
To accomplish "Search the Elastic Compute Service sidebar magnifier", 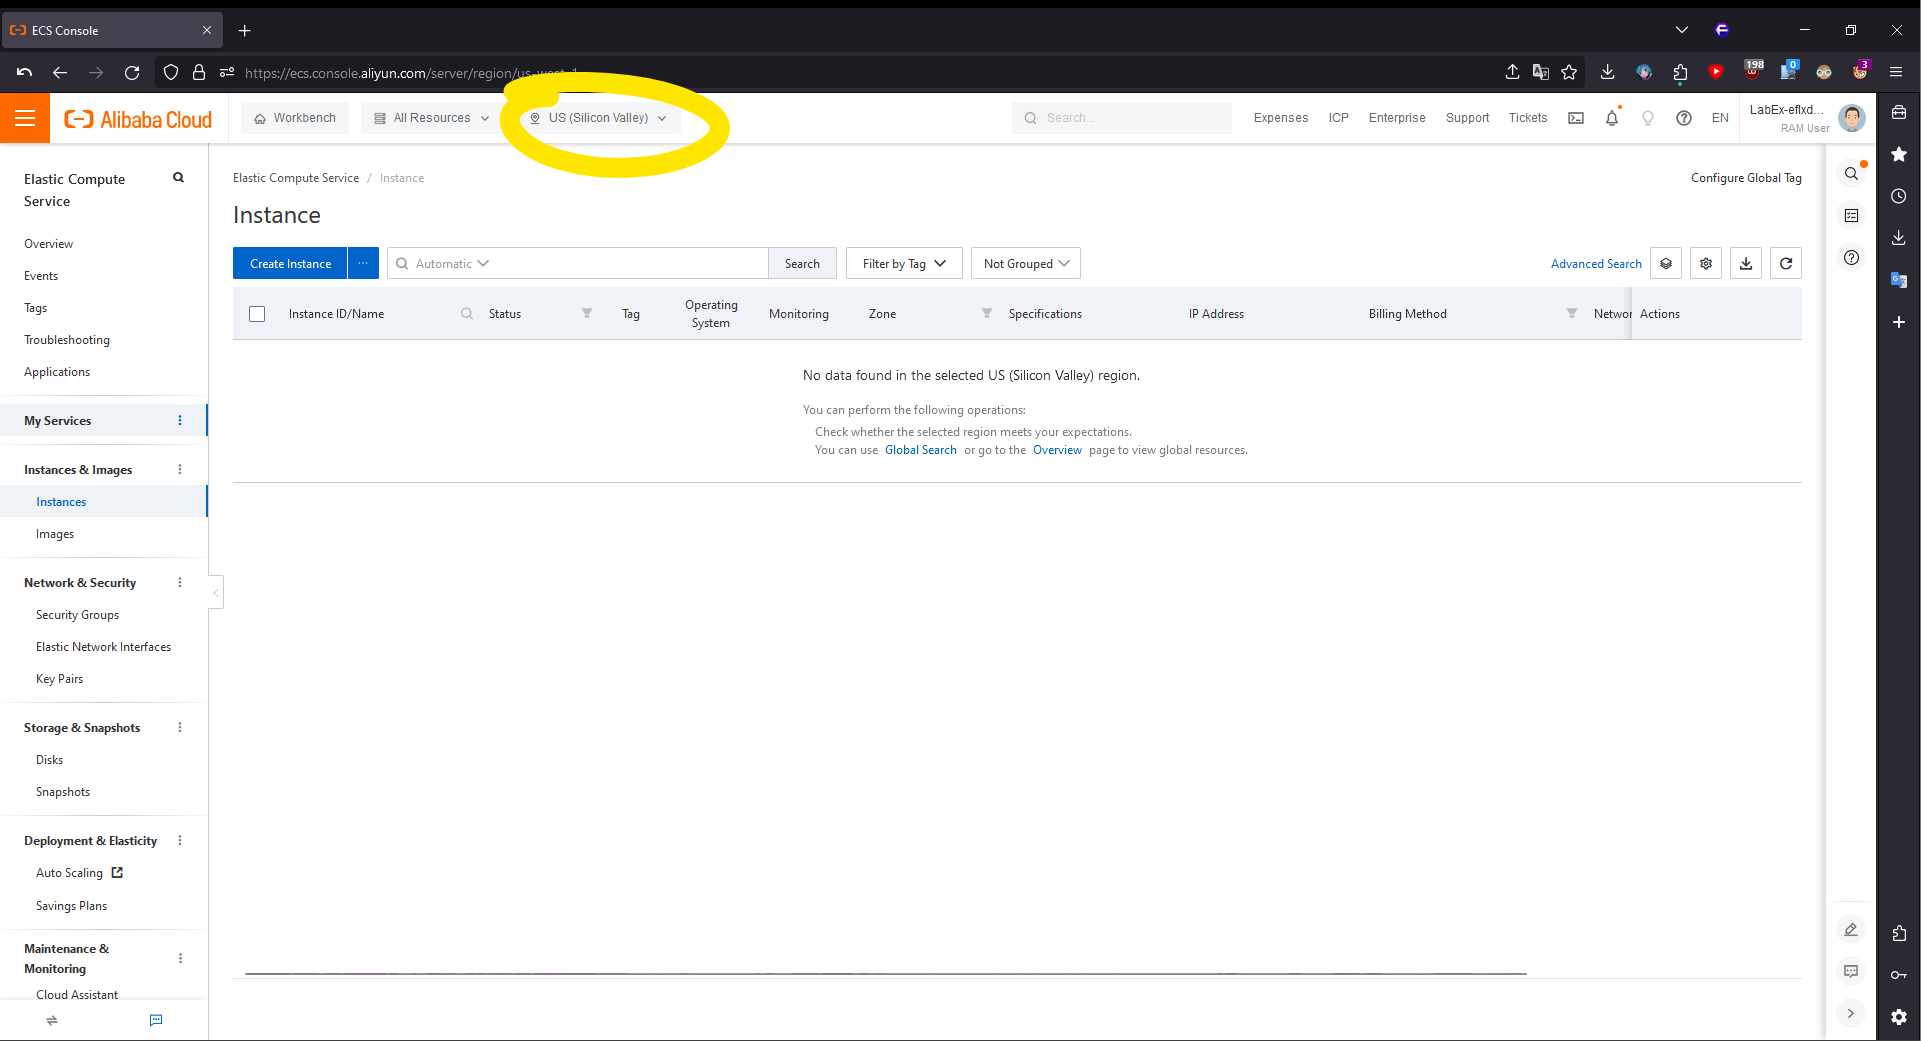I will 178,178.
